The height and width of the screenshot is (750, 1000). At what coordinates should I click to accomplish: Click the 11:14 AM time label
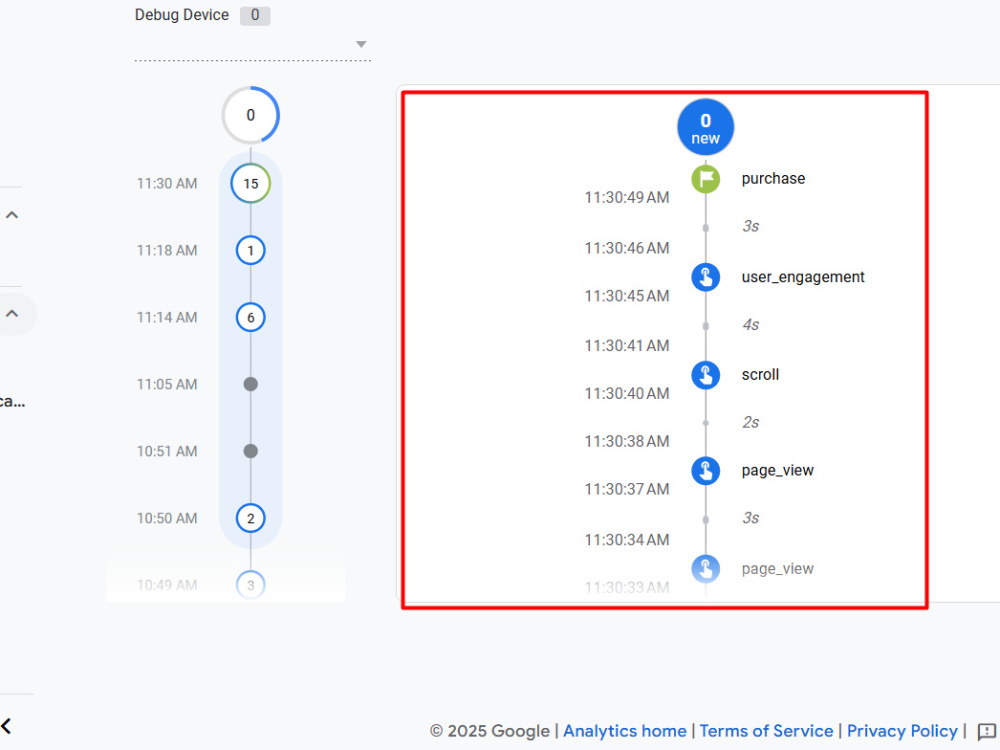[166, 318]
